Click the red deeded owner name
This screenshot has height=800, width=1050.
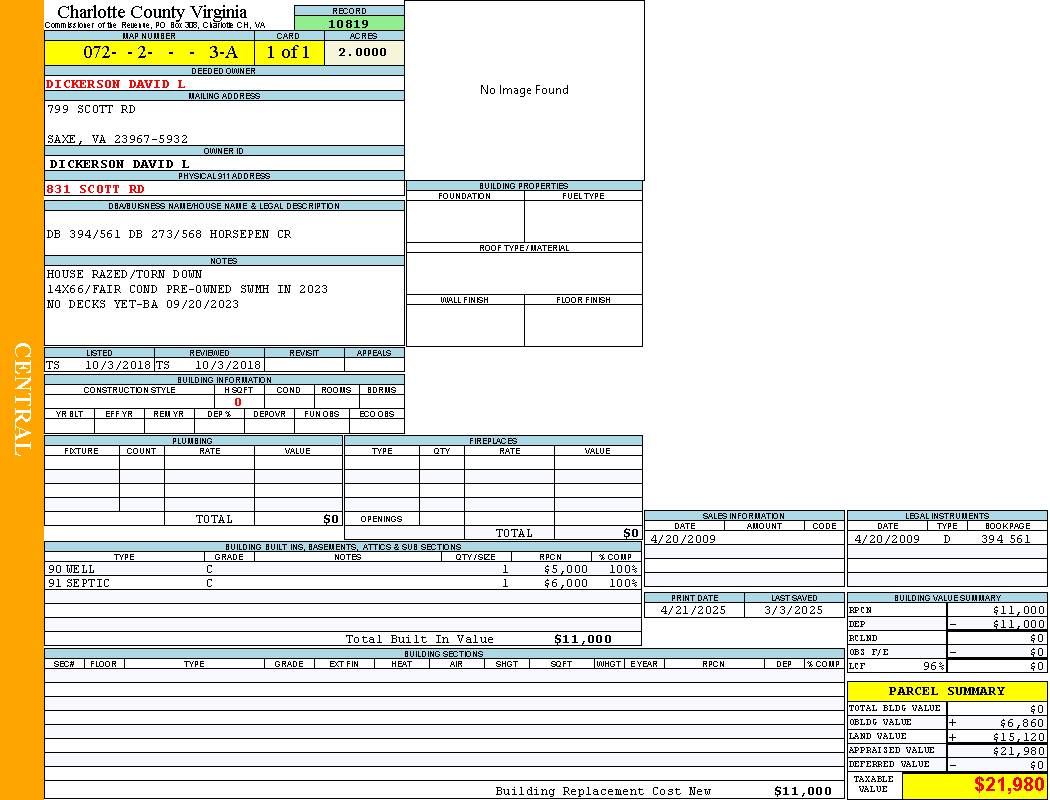point(116,84)
